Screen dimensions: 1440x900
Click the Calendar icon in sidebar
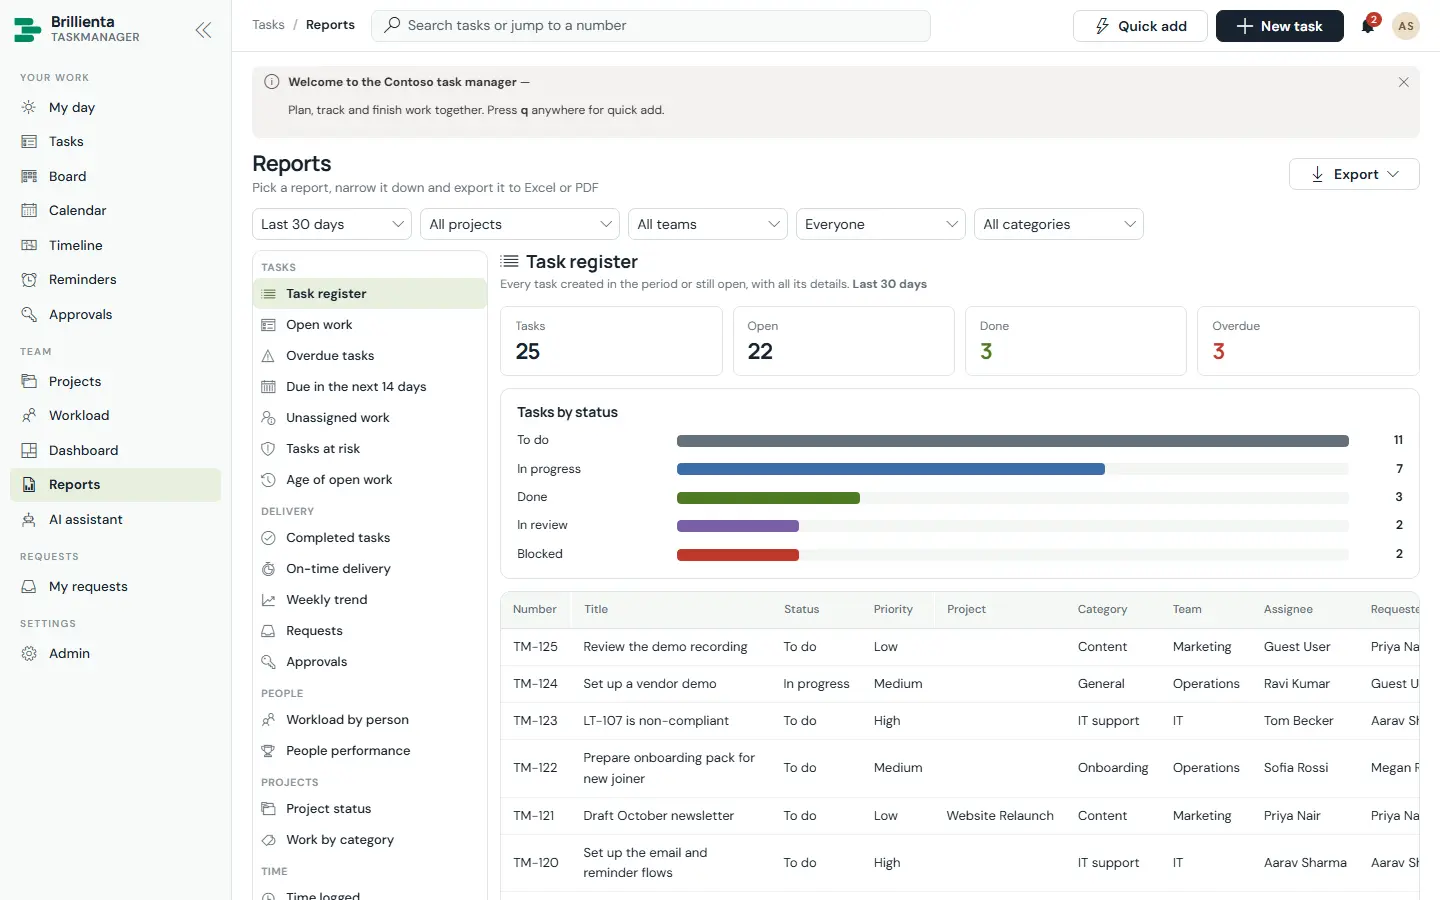[x=29, y=210]
